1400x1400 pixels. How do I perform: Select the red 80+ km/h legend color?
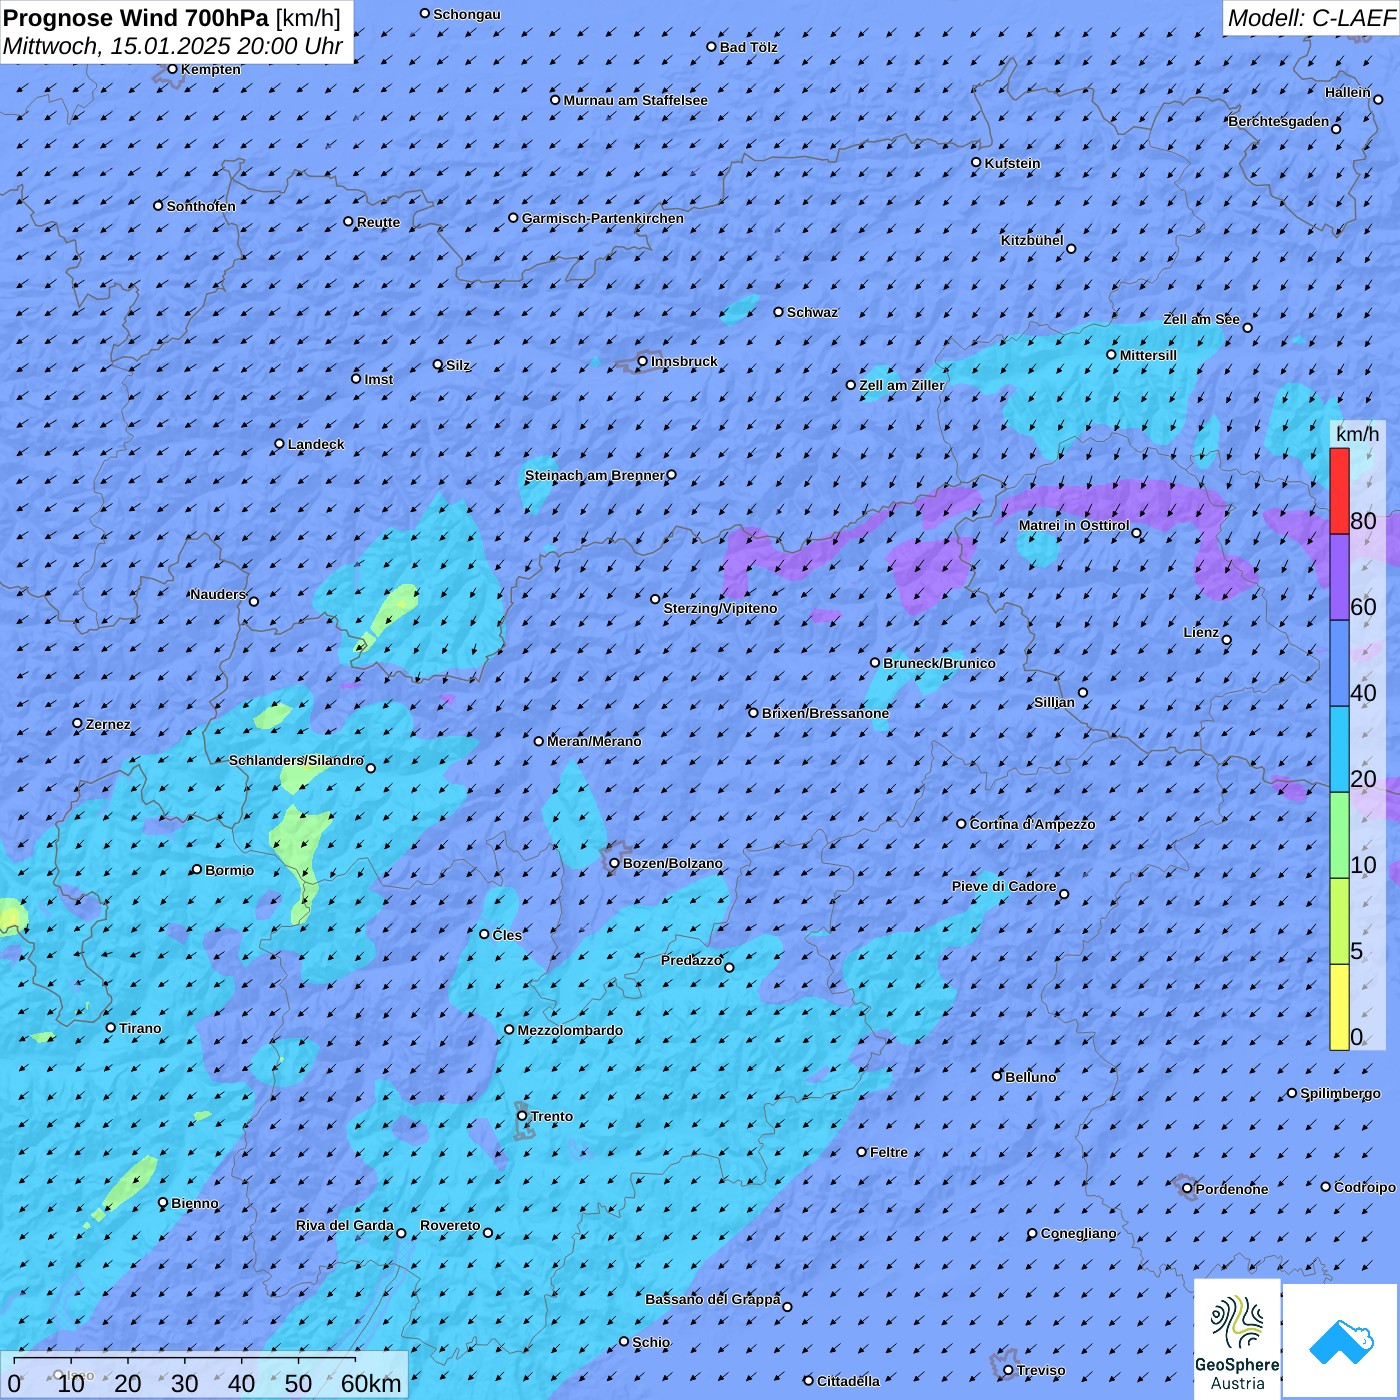tap(1339, 491)
